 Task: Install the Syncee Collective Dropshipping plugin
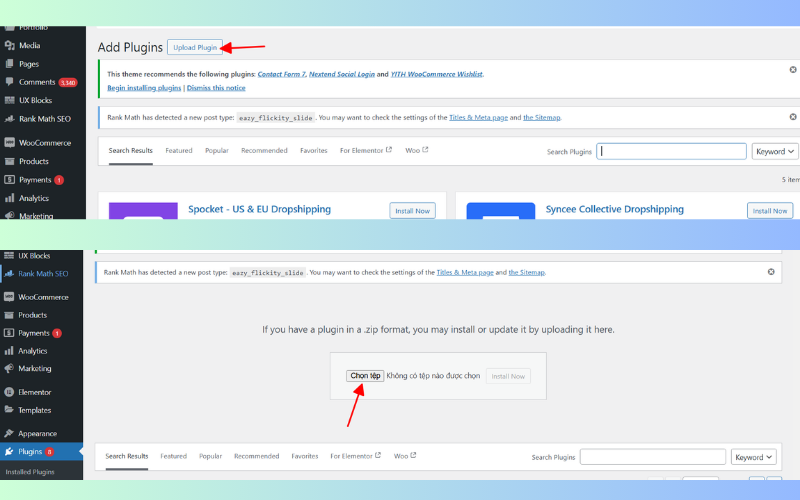[770, 211]
